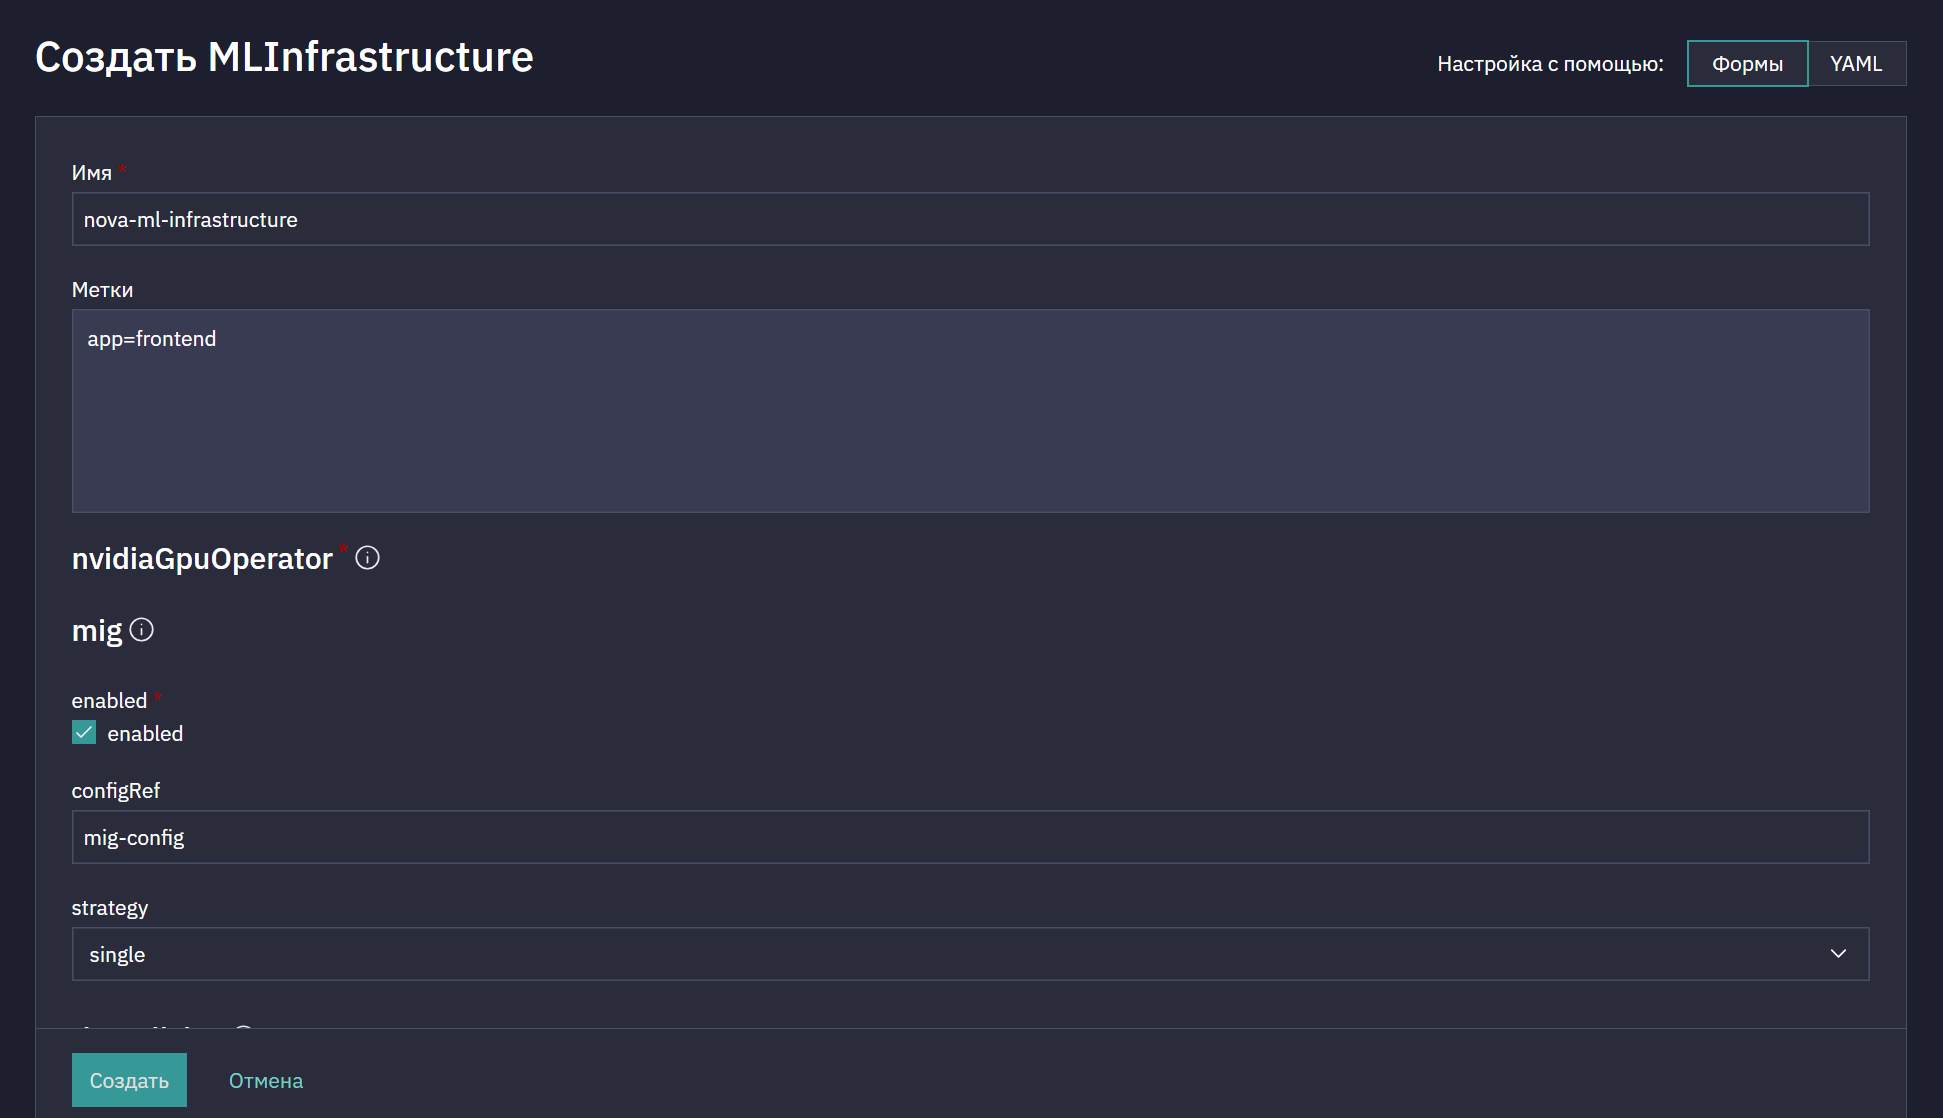Expand the strategy dropdown showing single
Image resolution: width=1943 pixels, height=1118 pixels.
pos(970,954)
